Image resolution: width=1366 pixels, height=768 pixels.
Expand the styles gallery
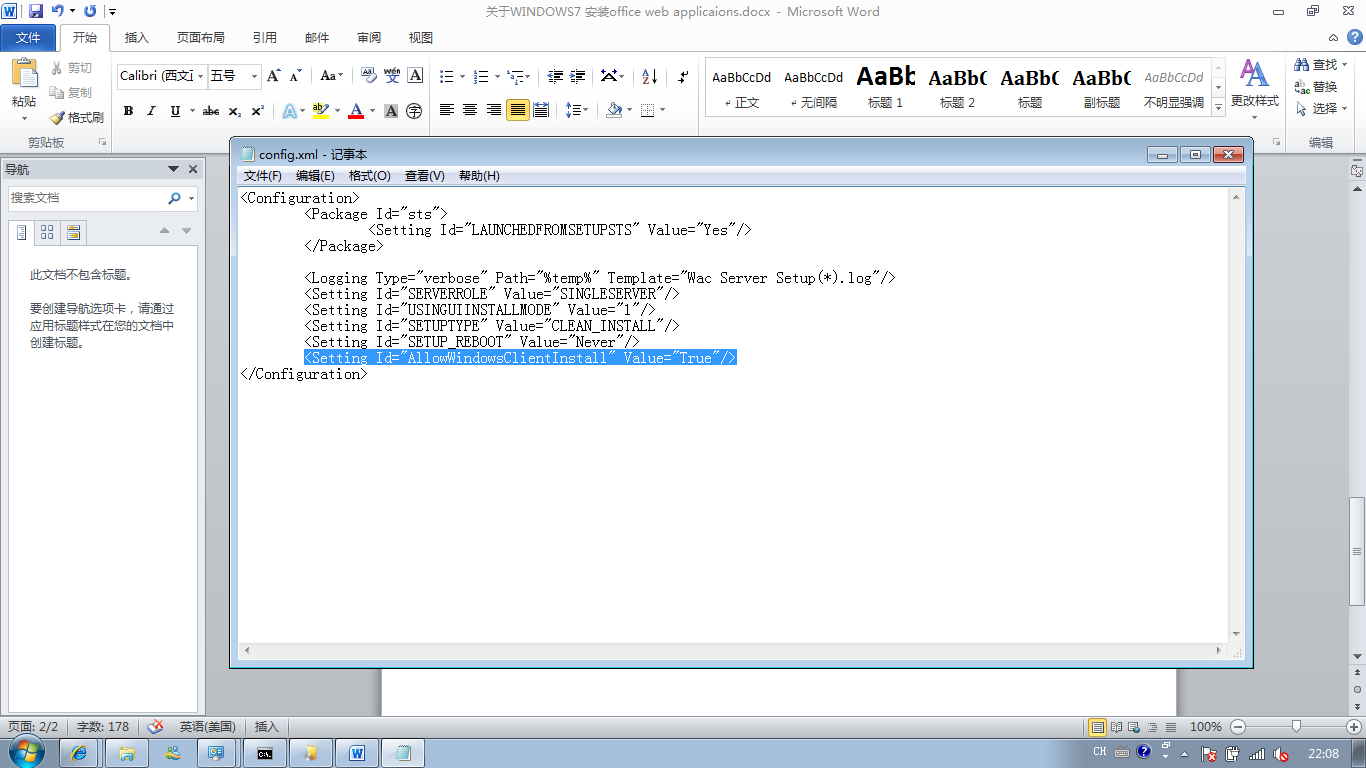pos(1218,107)
